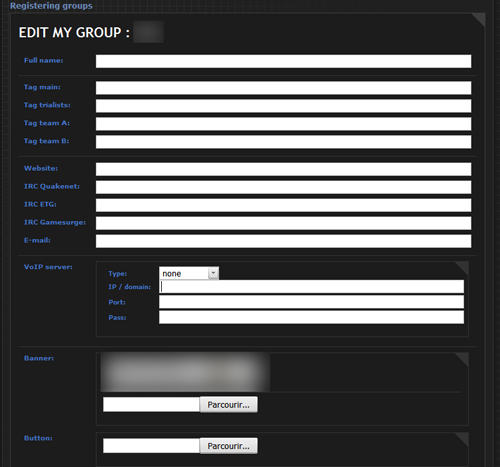Focus the VoIP Port input box

pyautogui.click(x=311, y=302)
